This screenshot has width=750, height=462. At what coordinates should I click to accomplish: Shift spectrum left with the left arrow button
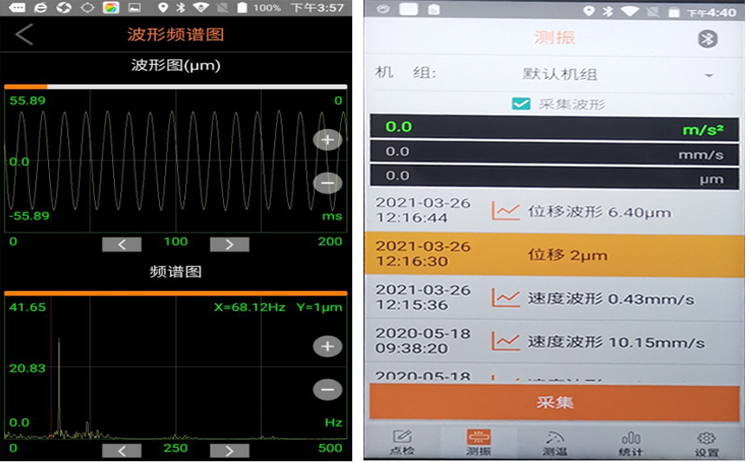pyautogui.click(x=122, y=450)
